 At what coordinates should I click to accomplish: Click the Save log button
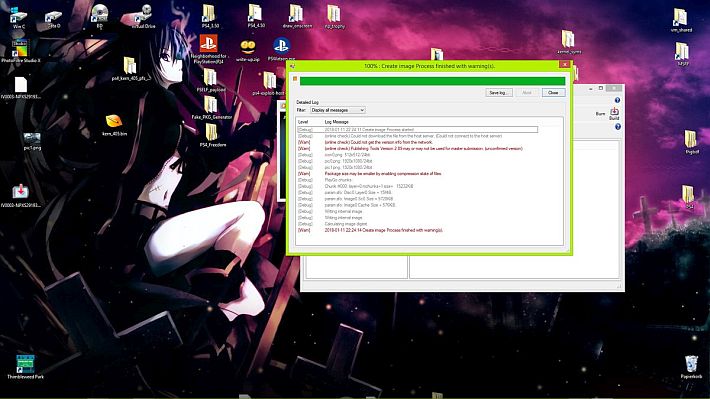pos(499,92)
